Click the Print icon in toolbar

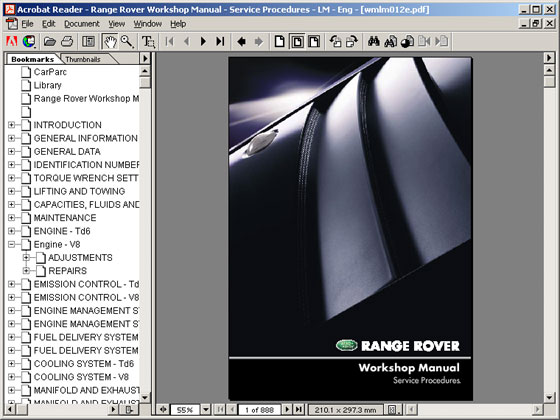coord(67,41)
